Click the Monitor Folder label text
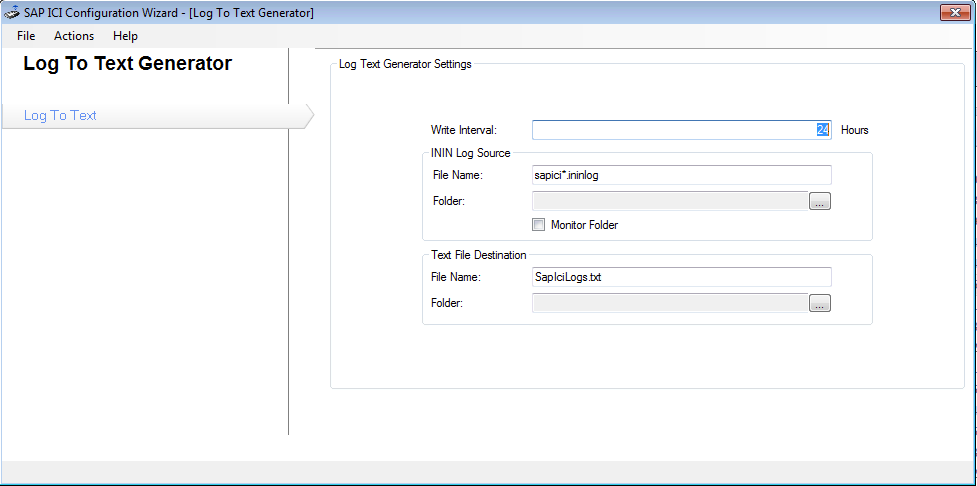 click(x=584, y=225)
